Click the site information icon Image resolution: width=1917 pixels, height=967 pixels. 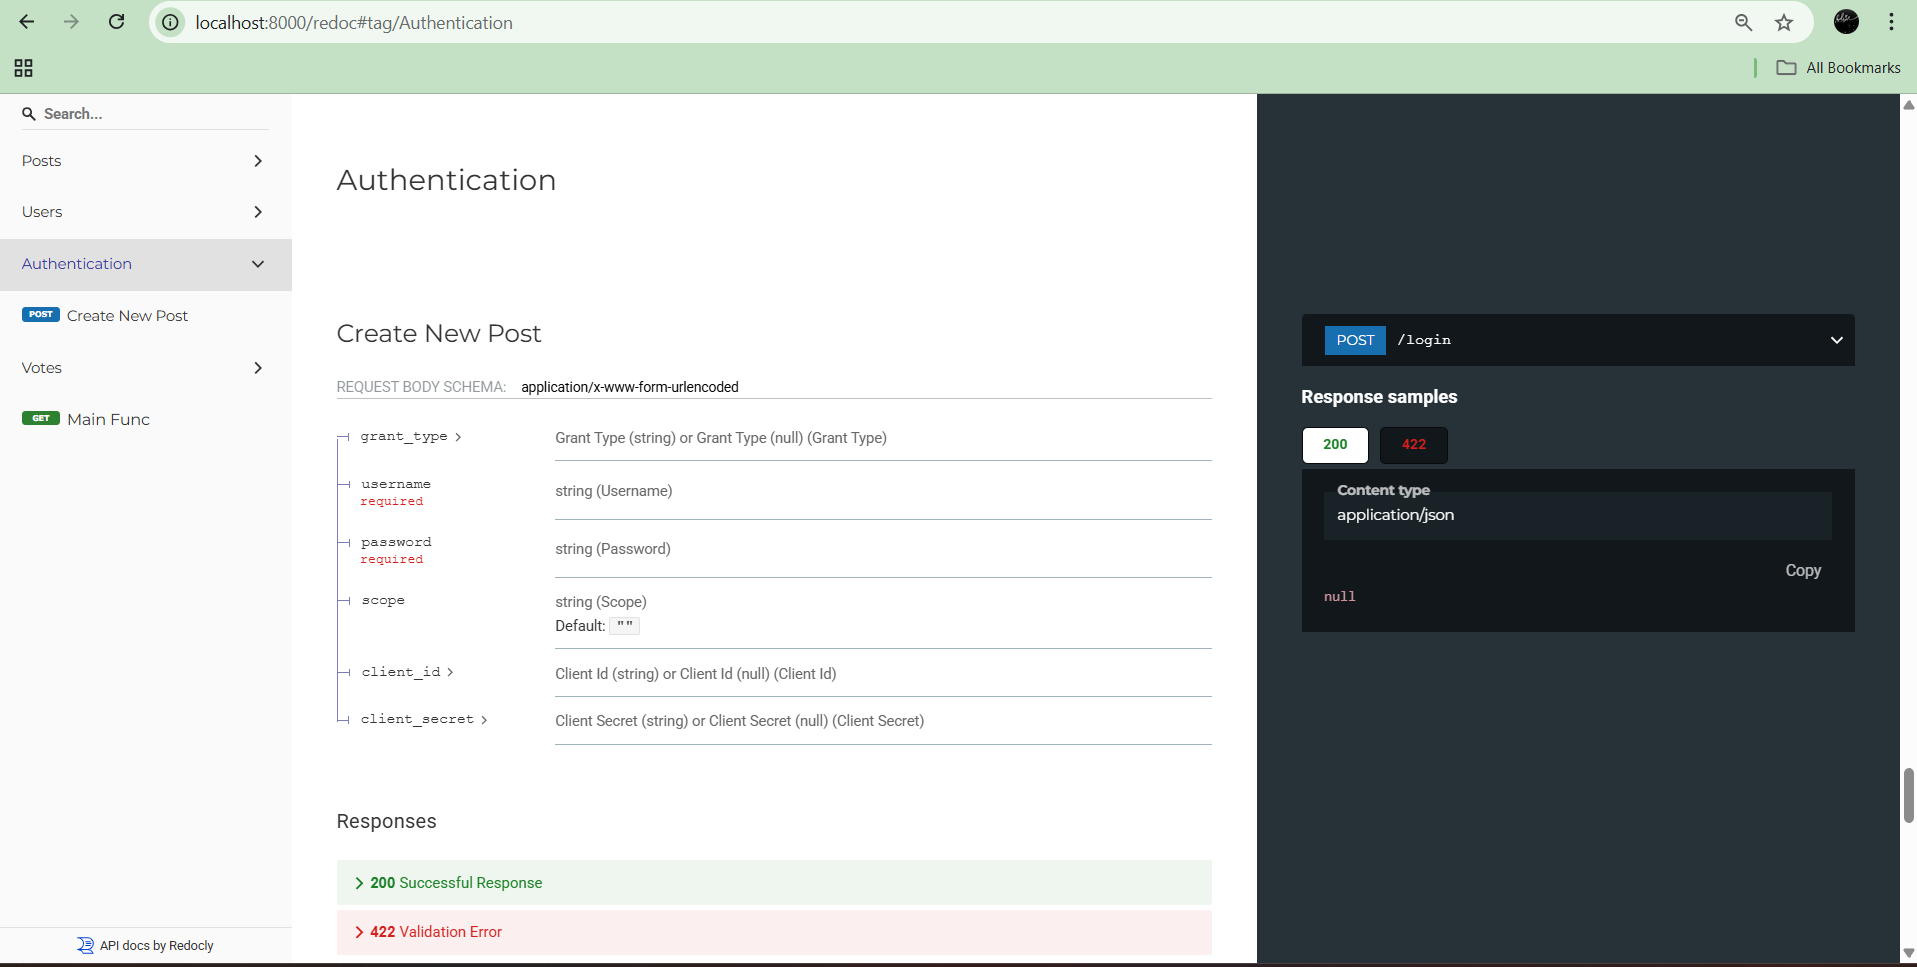[172, 23]
